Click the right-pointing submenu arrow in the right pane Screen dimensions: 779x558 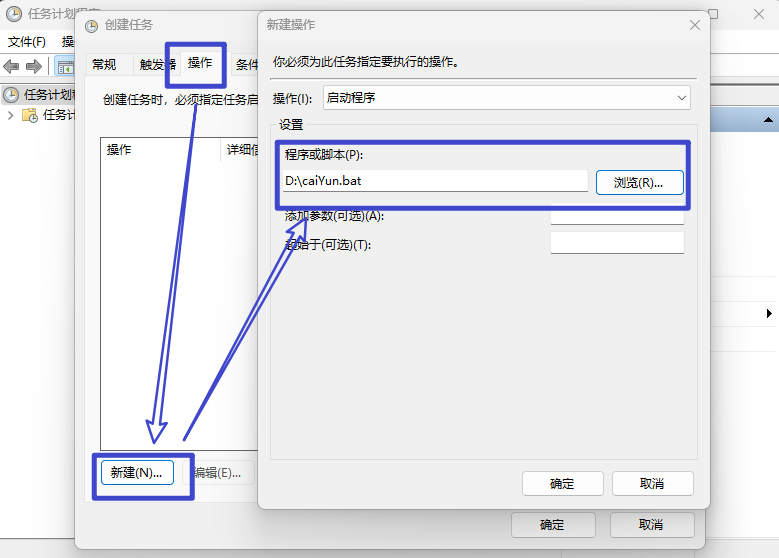click(x=769, y=314)
